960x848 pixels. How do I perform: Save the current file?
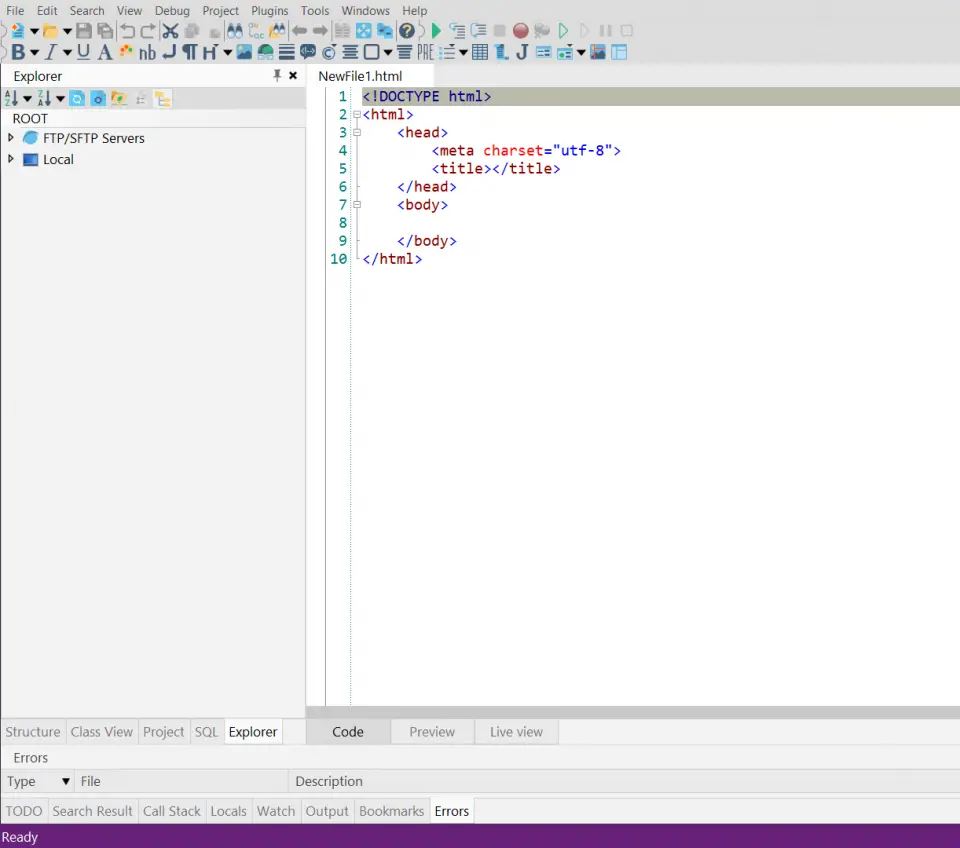coord(84,31)
